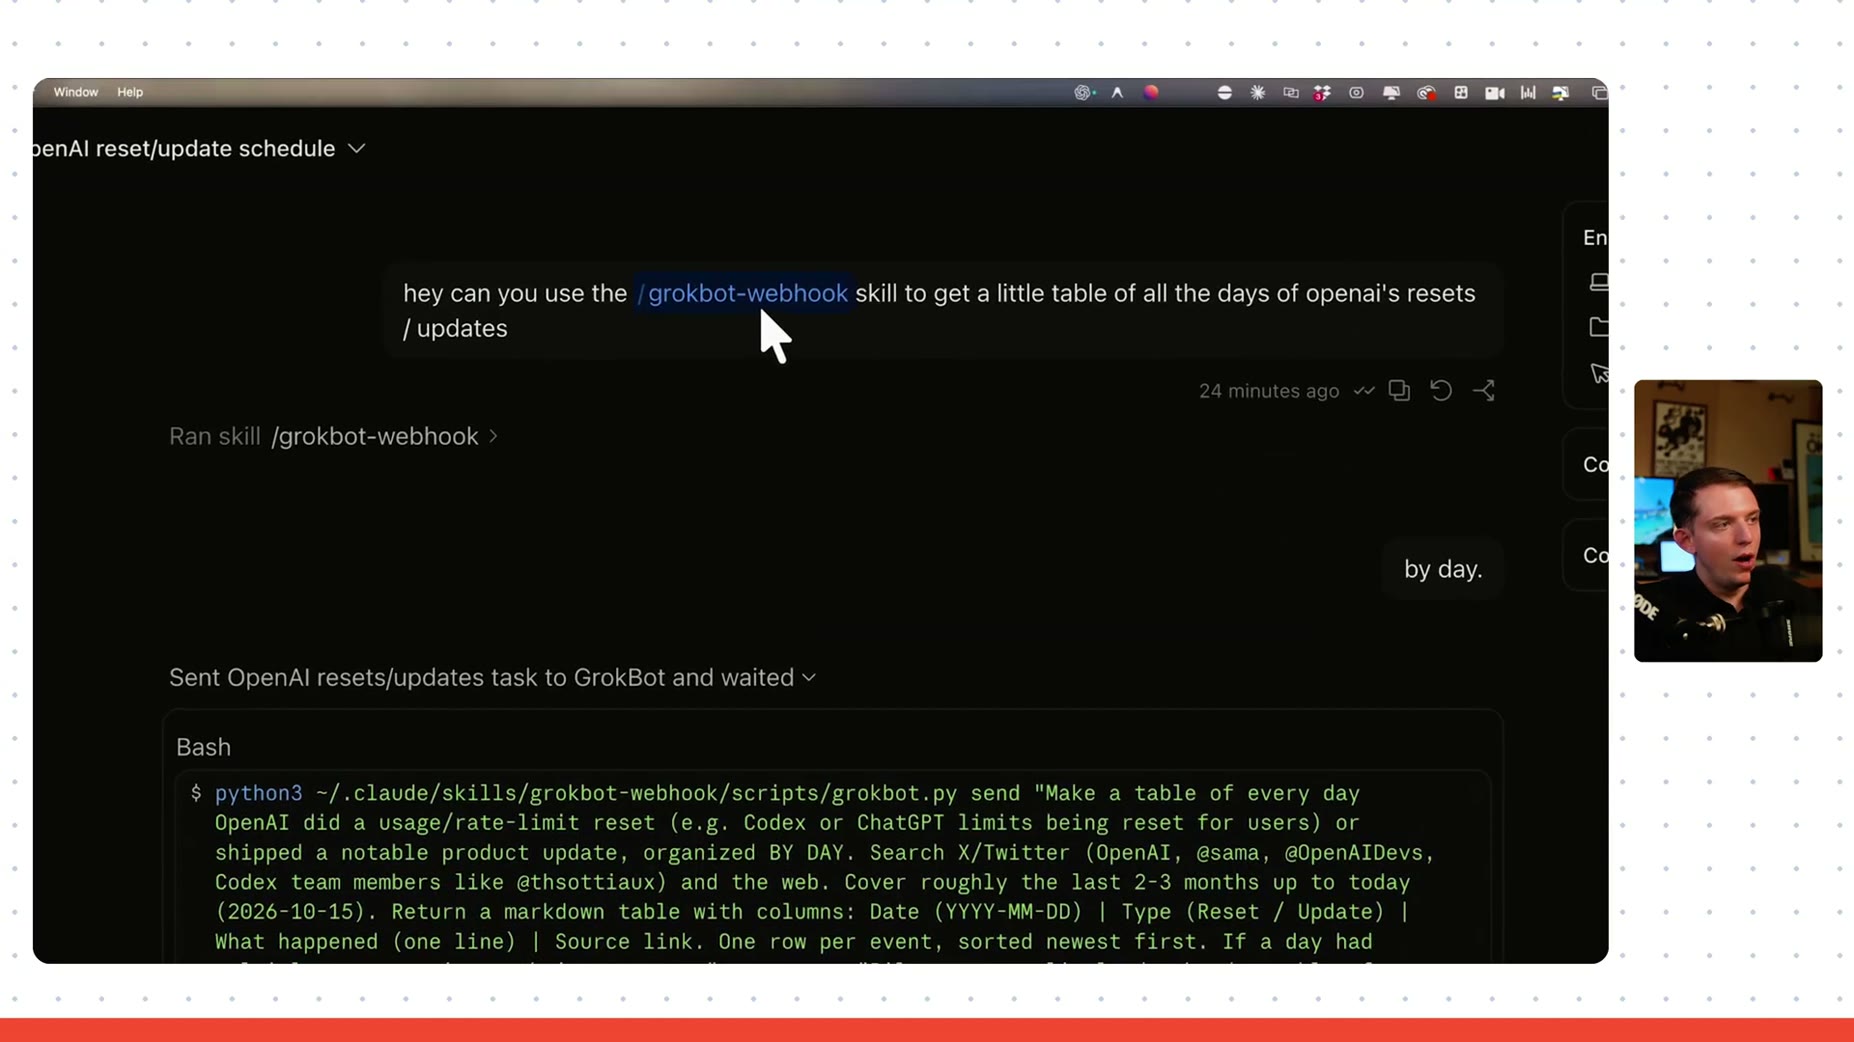Click the half-circle menu bar icon
This screenshot has height=1042, width=1854.
[x=1225, y=92]
